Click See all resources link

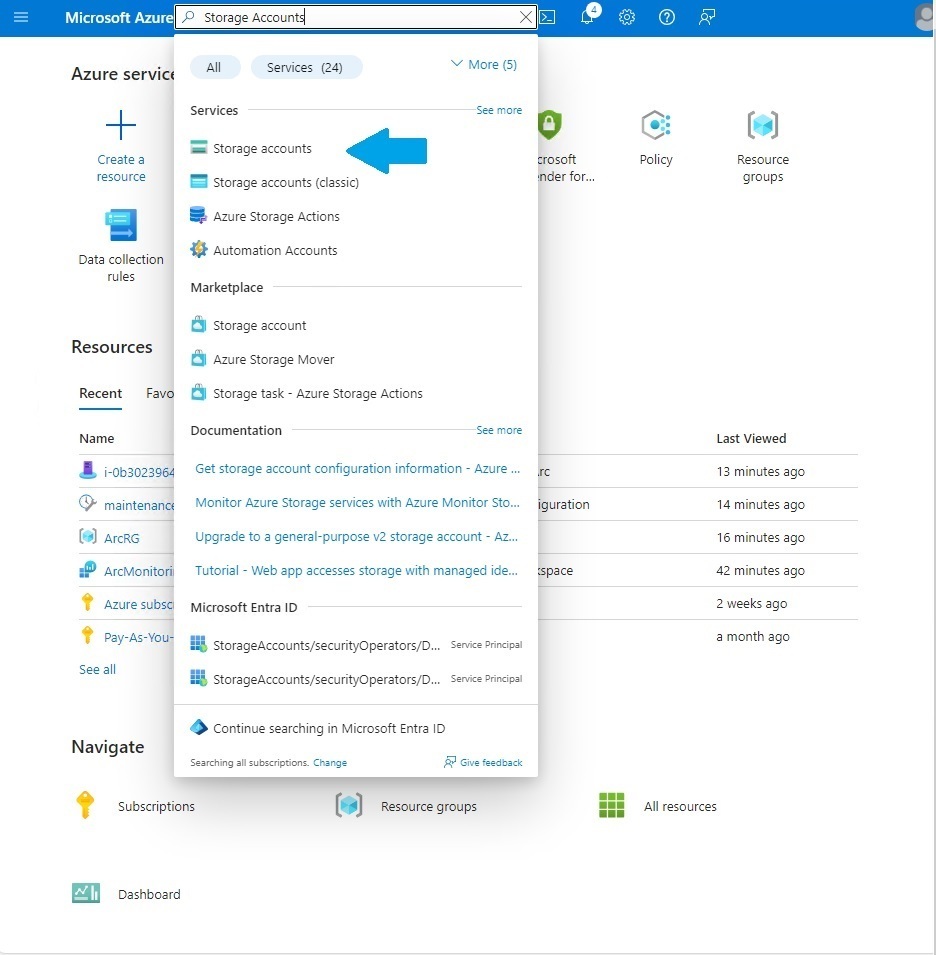[x=97, y=670]
